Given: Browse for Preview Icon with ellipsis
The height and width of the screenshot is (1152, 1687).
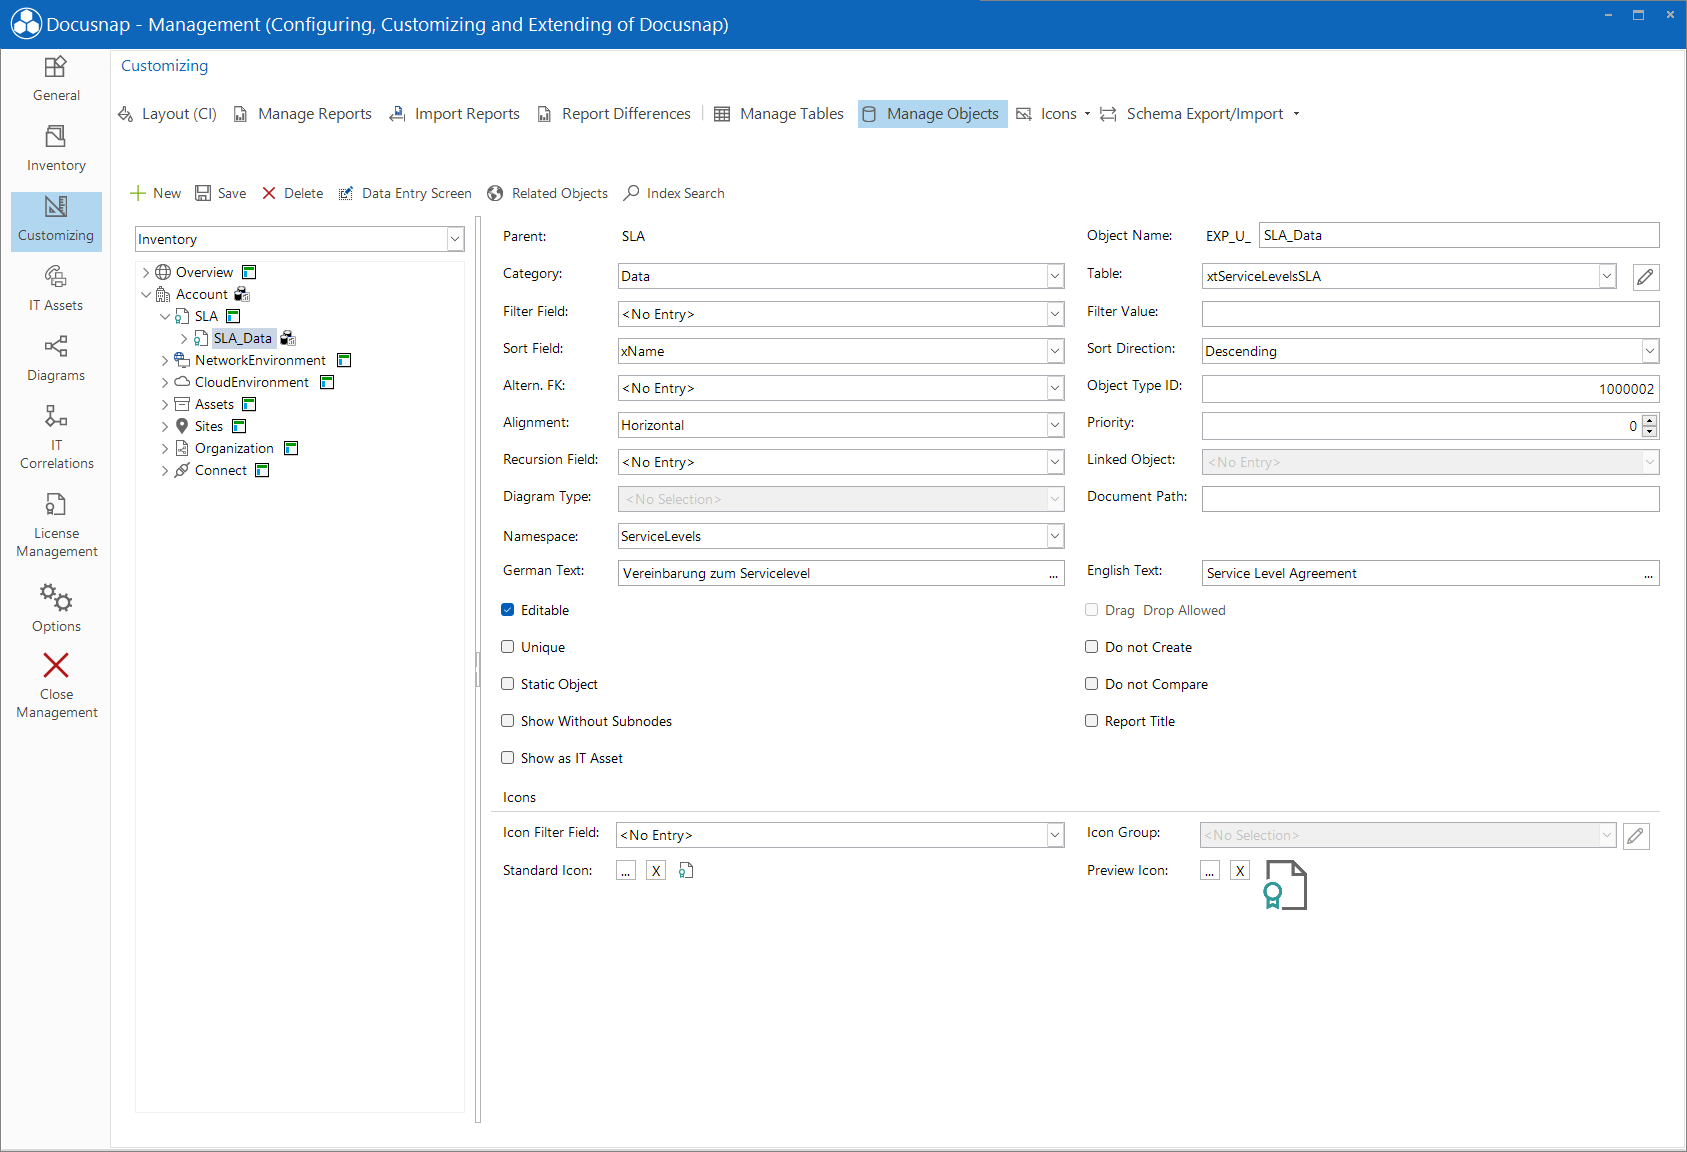Looking at the screenshot, I should [1210, 871].
